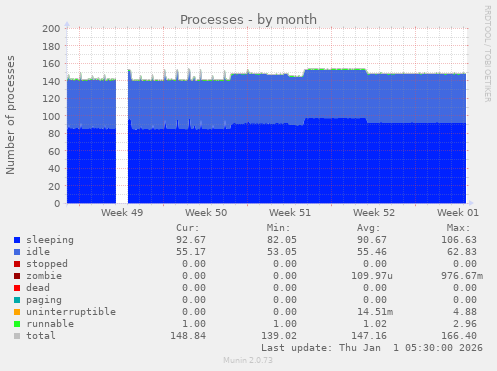
Task: Click the 'Week 50' axis label
Action: coord(206,213)
